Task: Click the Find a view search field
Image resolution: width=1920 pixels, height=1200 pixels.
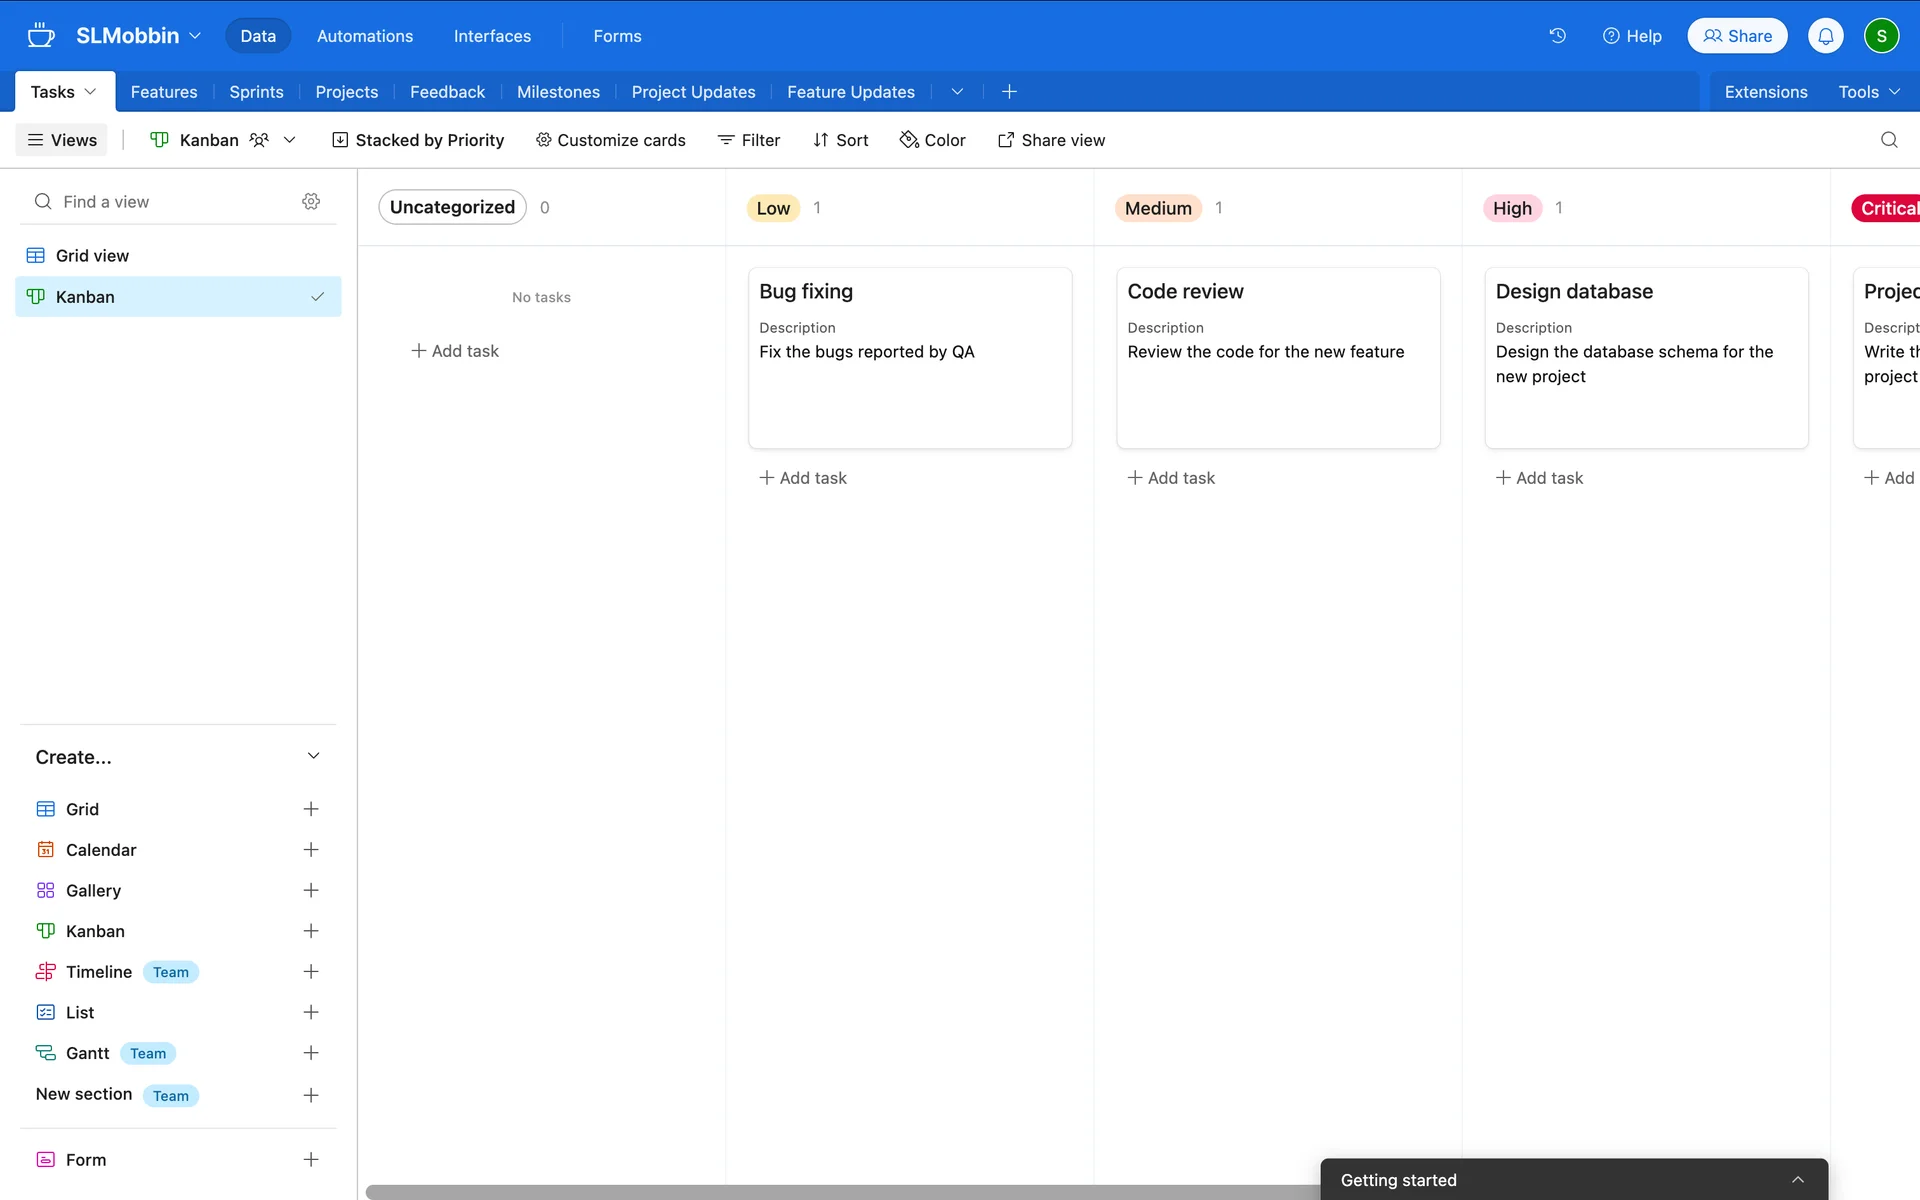Action: pyautogui.click(x=160, y=202)
